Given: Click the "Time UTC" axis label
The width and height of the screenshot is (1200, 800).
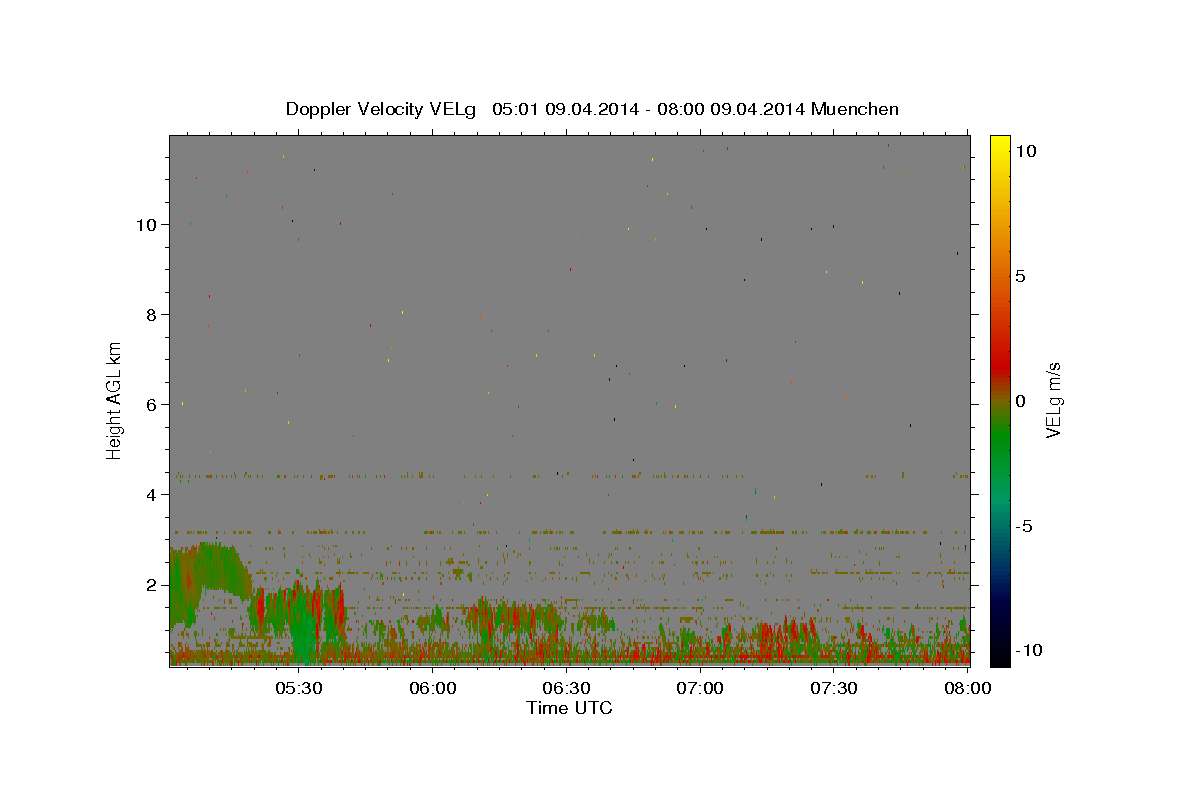Looking at the screenshot, I should point(569,708).
